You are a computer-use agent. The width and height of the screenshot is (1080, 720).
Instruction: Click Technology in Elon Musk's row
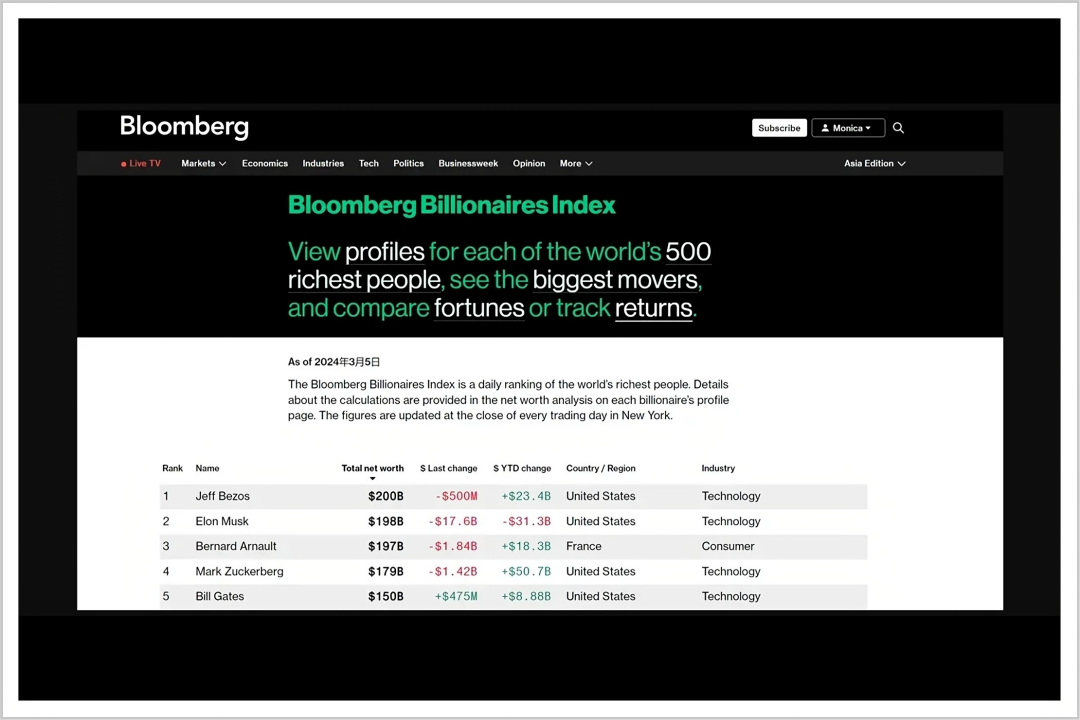[731, 522]
